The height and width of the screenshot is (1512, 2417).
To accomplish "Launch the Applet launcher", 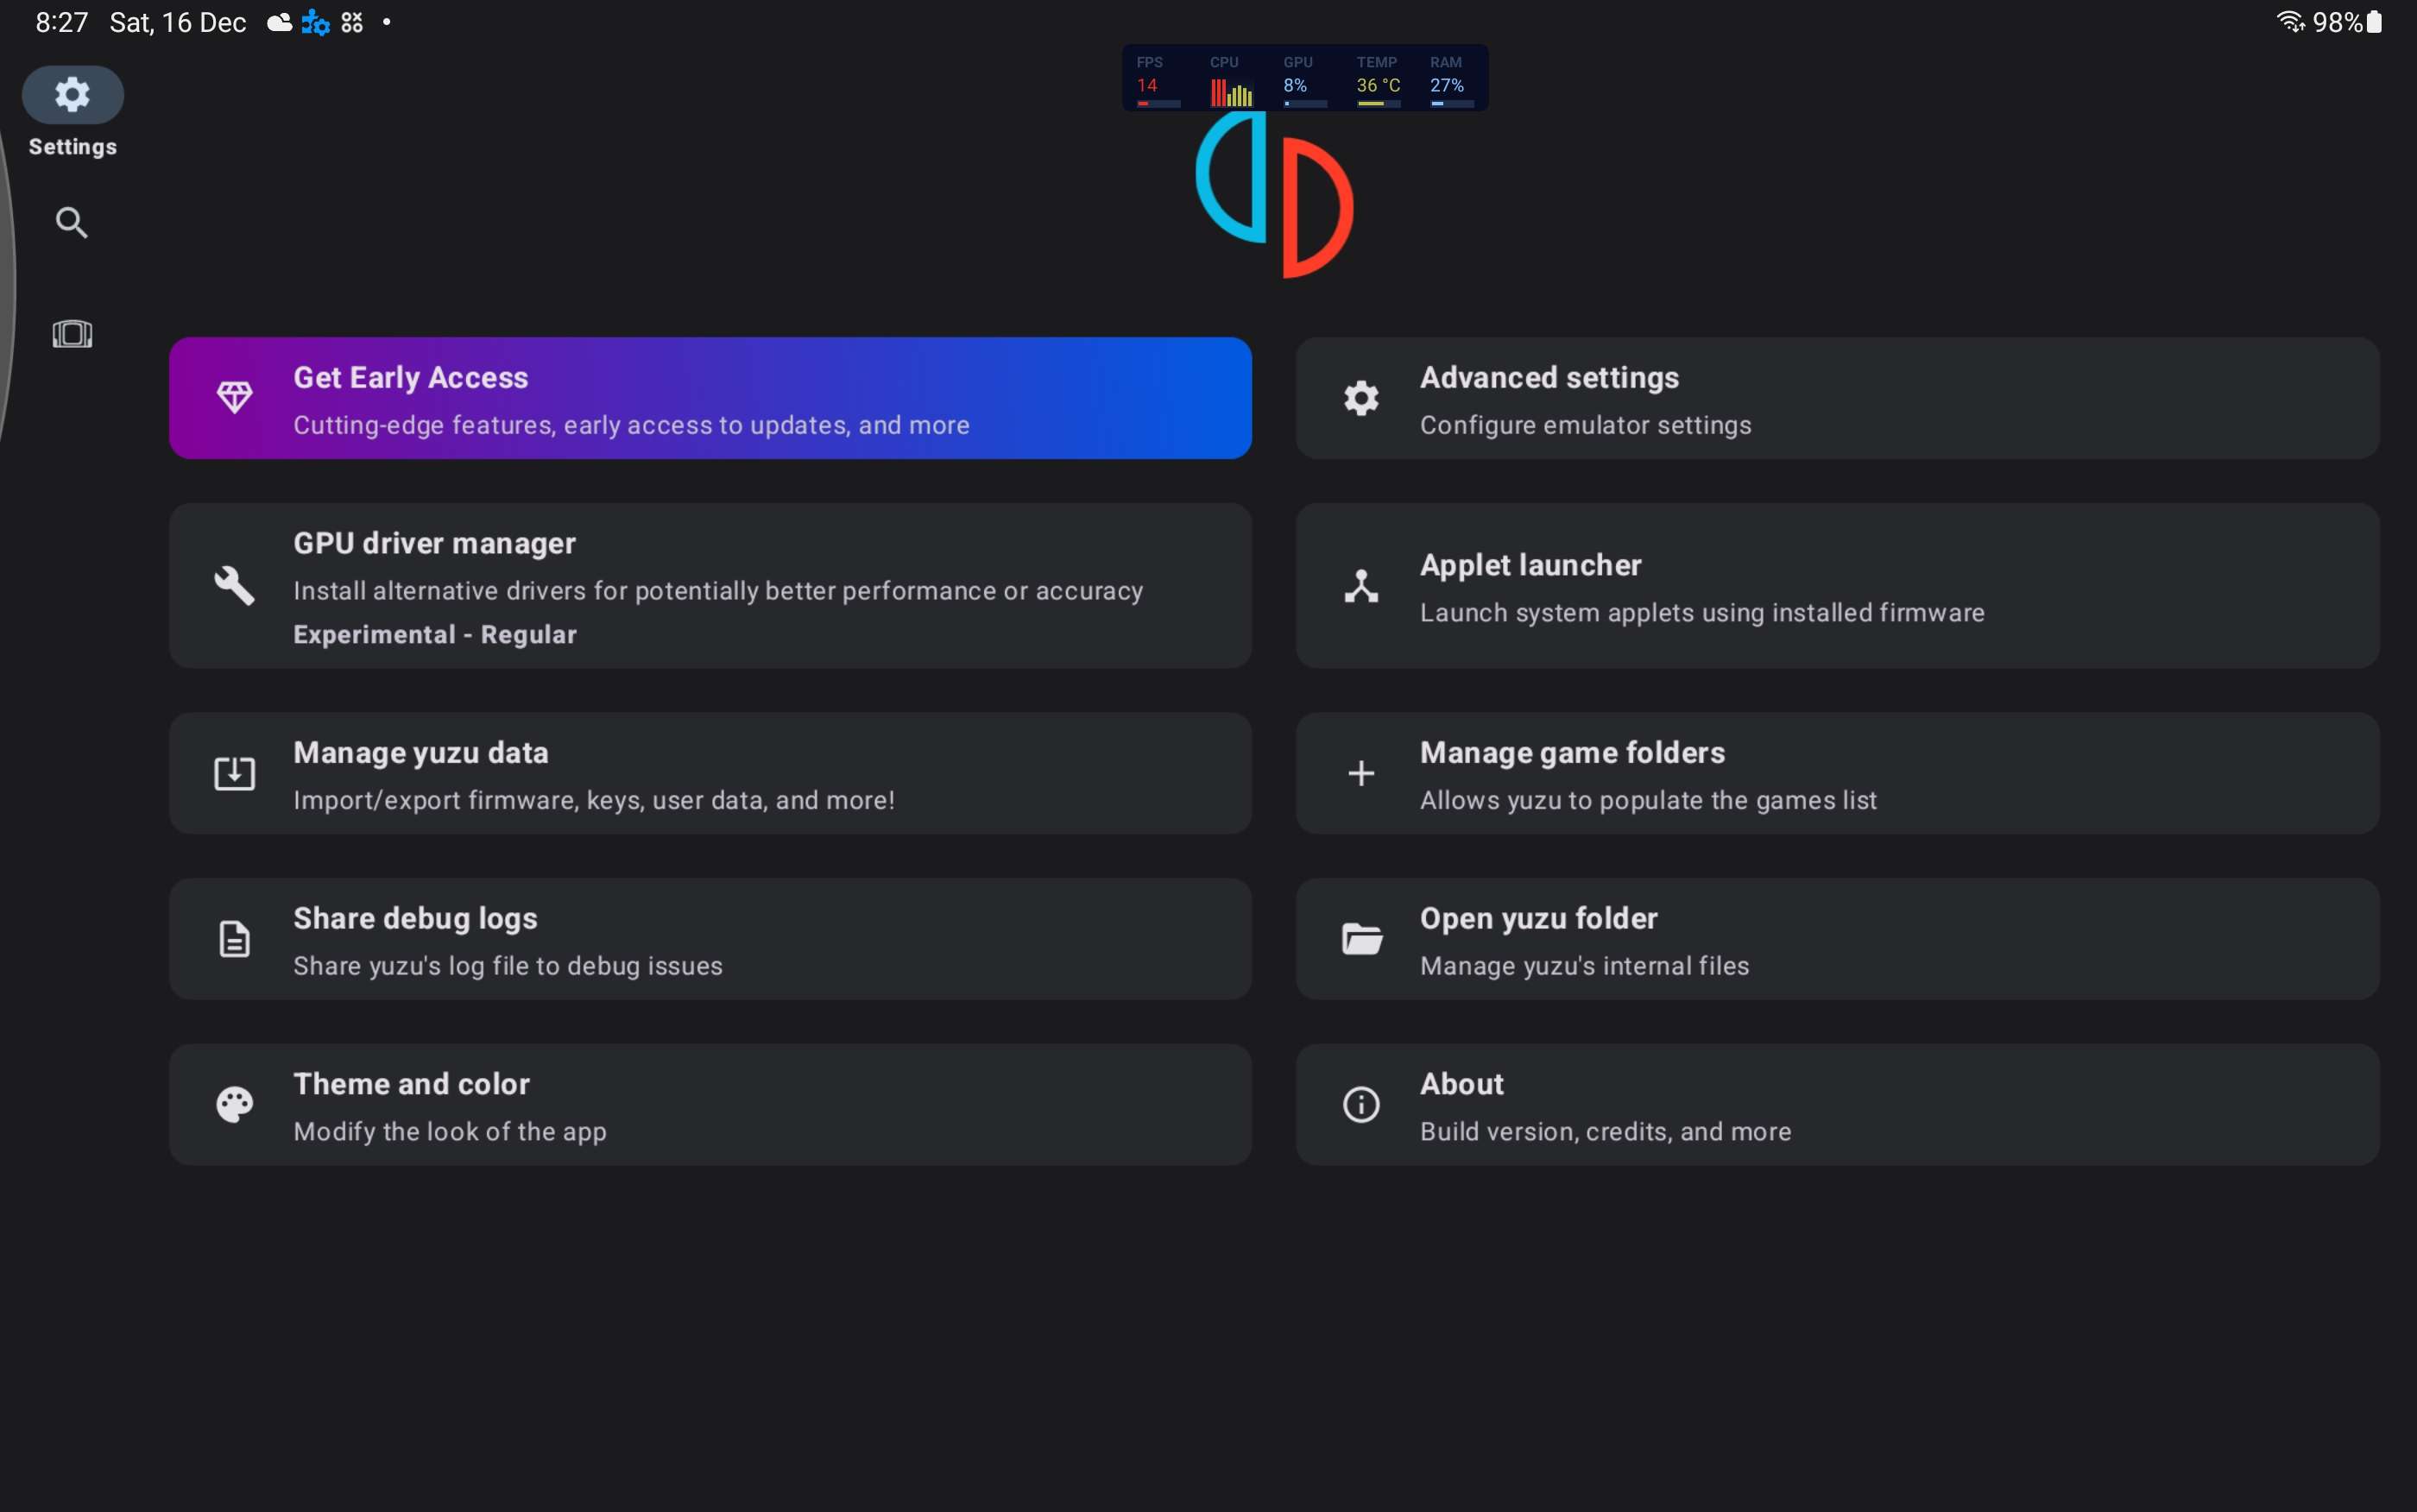I will pos(1837,586).
